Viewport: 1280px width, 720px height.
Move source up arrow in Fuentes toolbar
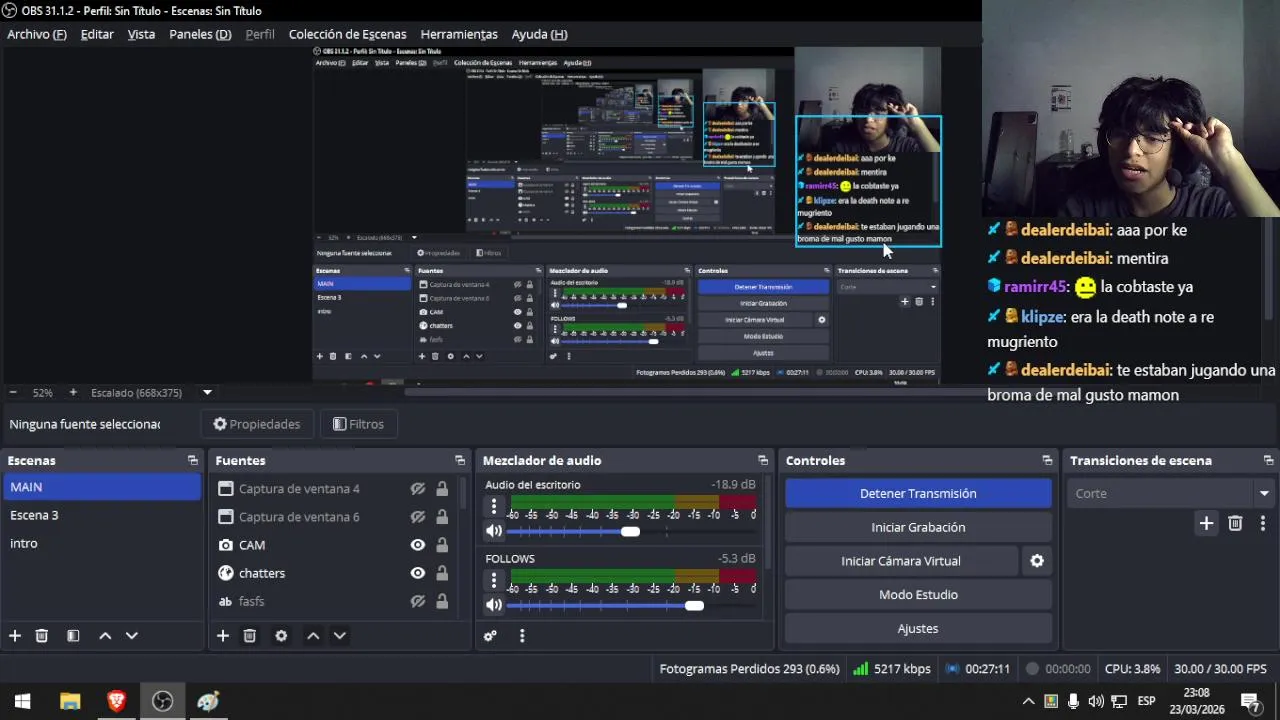313,636
